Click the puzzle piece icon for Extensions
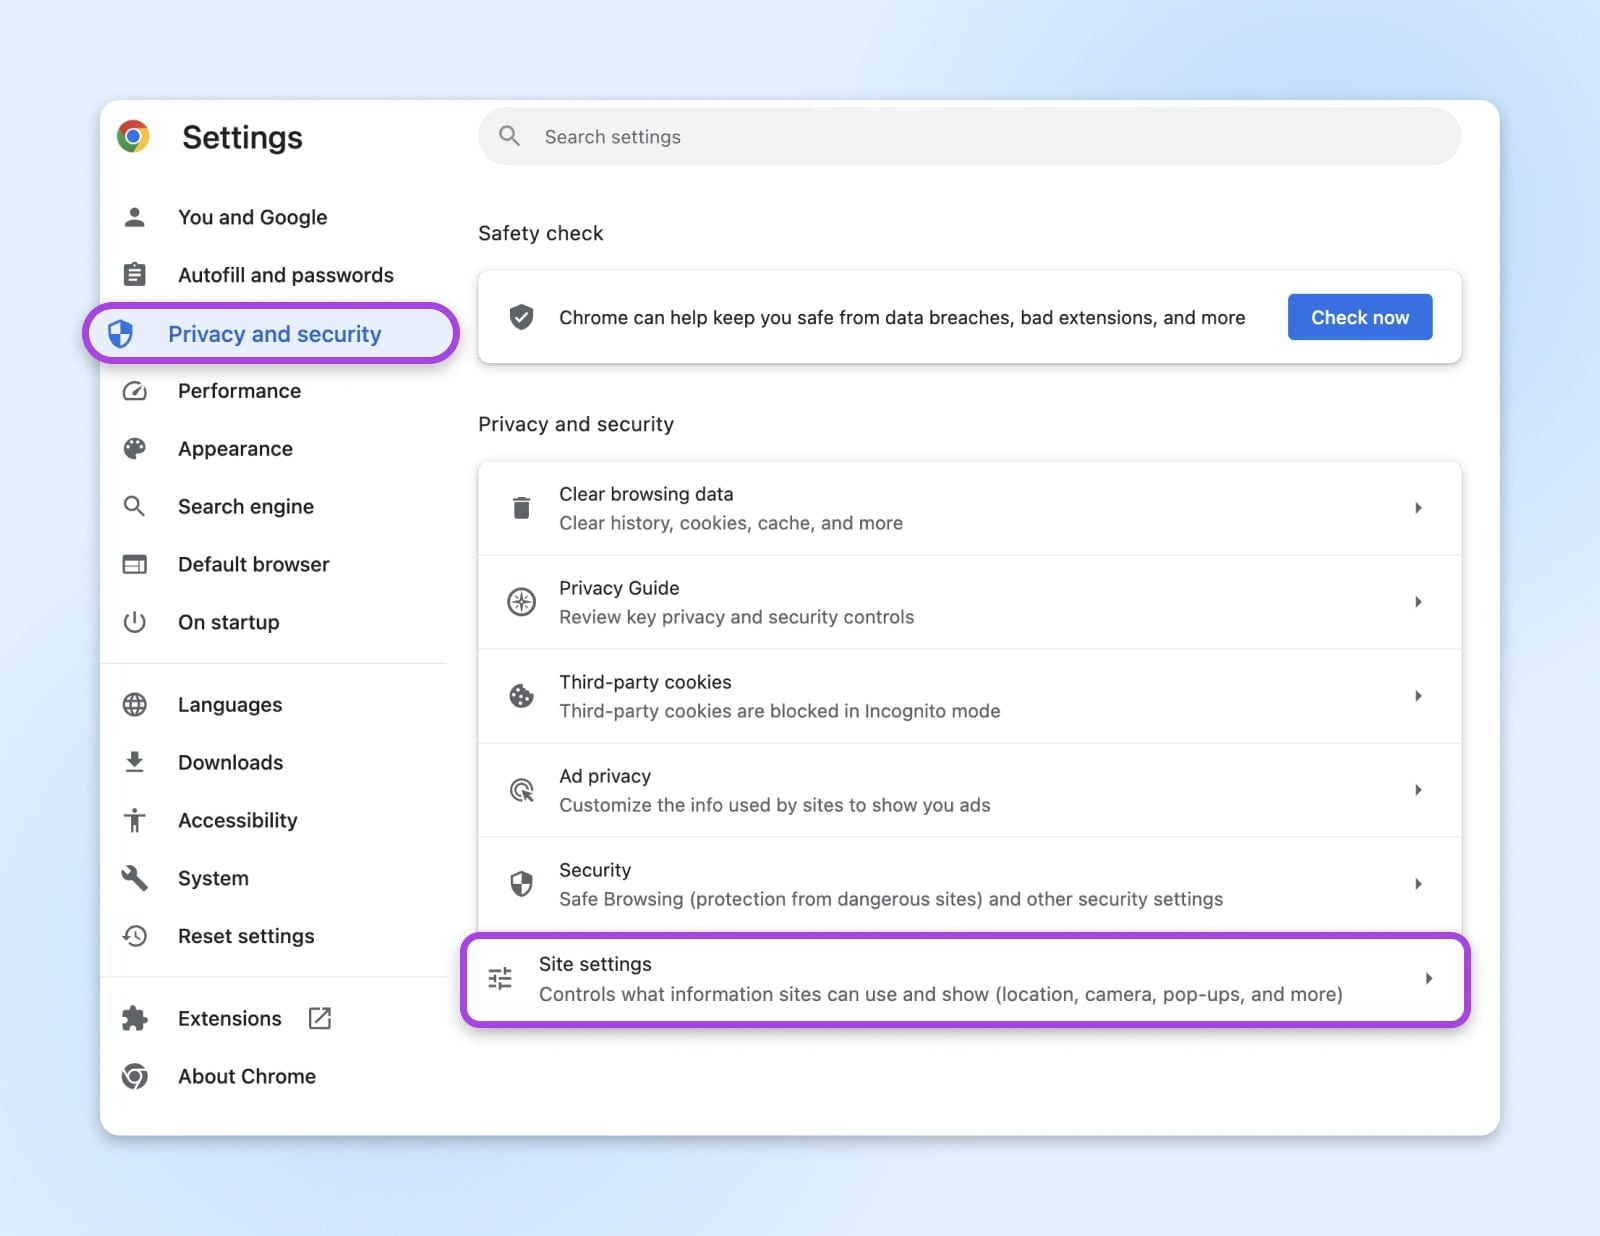 click(x=134, y=1017)
